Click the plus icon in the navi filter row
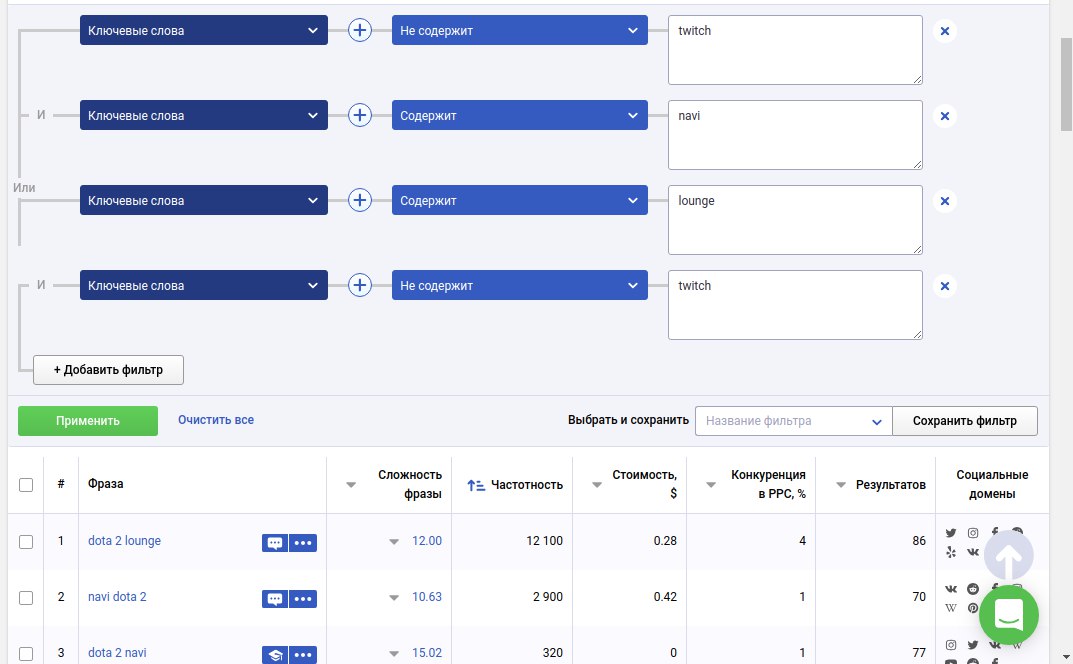Viewport: 1073px width, 664px height. click(x=360, y=115)
